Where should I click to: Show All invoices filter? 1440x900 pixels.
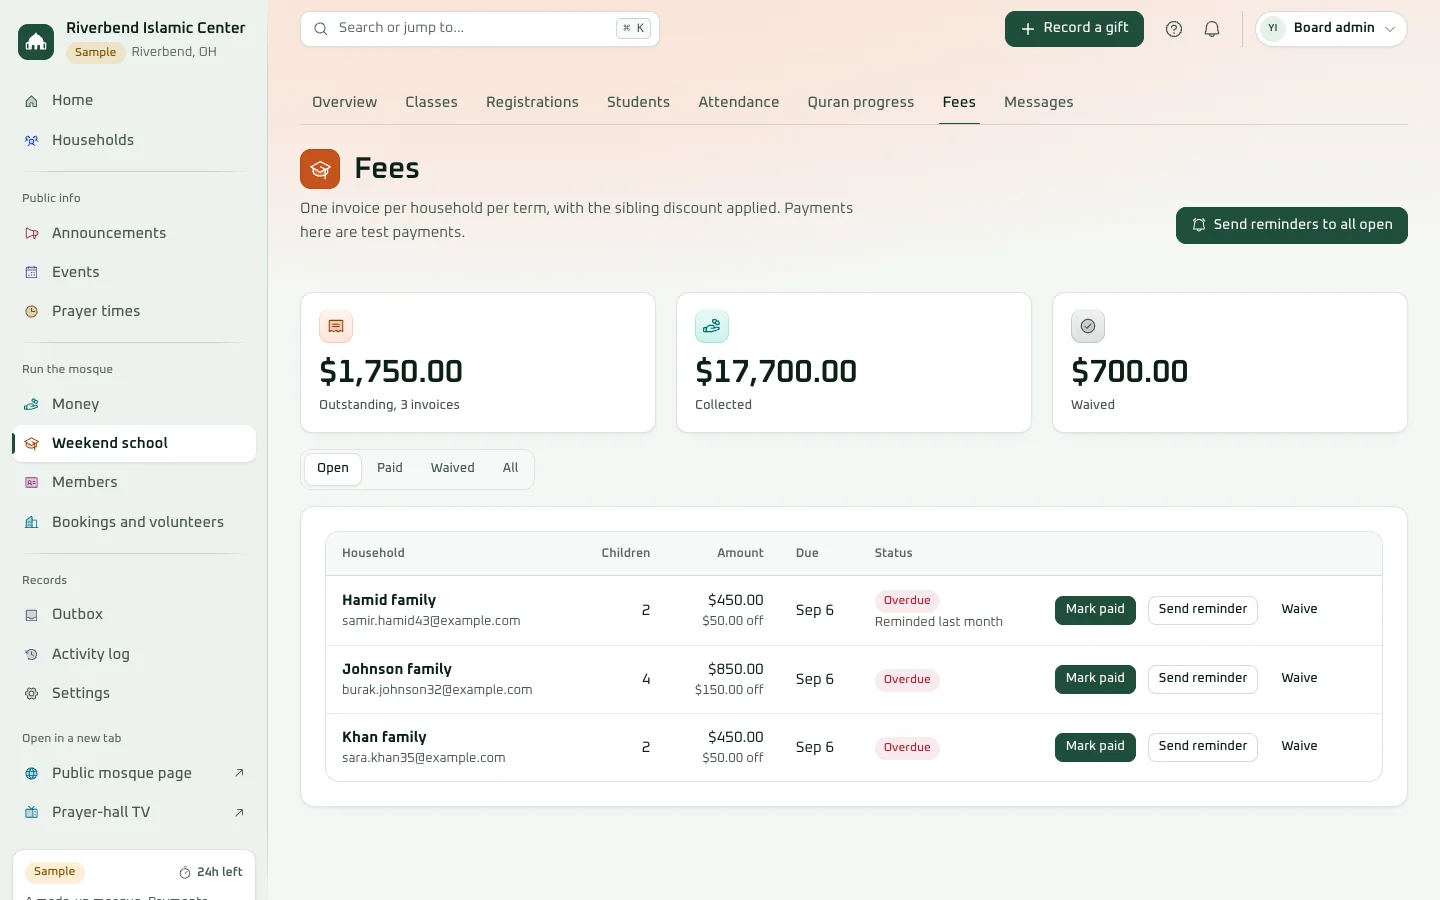(x=510, y=468)
